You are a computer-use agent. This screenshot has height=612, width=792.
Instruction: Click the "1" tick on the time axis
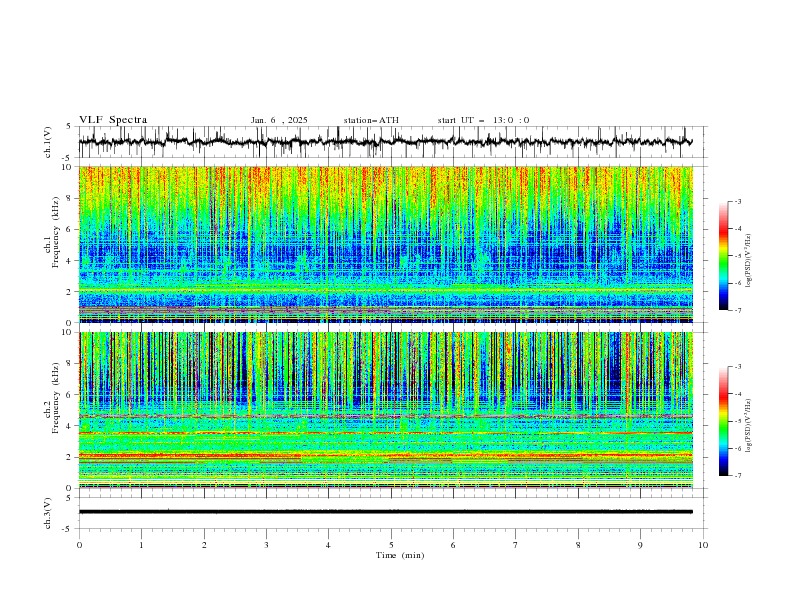(141, 545)
